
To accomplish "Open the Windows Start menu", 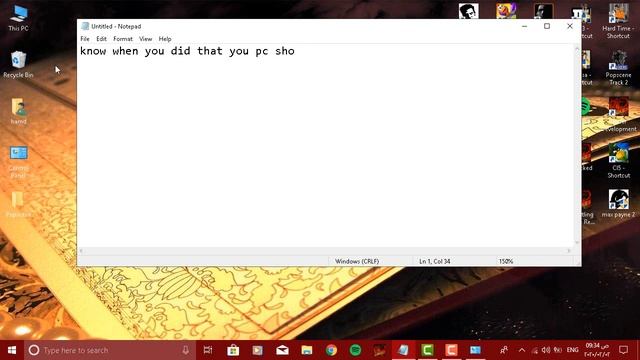I will click(x=12, y=350).
